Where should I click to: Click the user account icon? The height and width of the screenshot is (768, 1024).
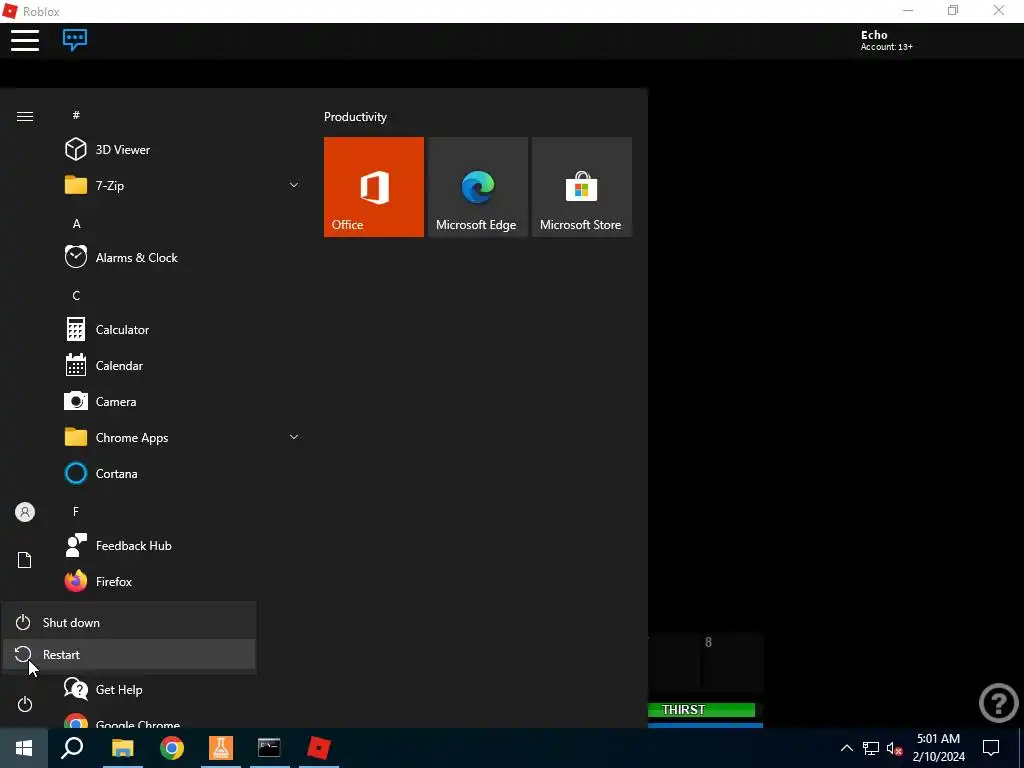coord(25,512)
